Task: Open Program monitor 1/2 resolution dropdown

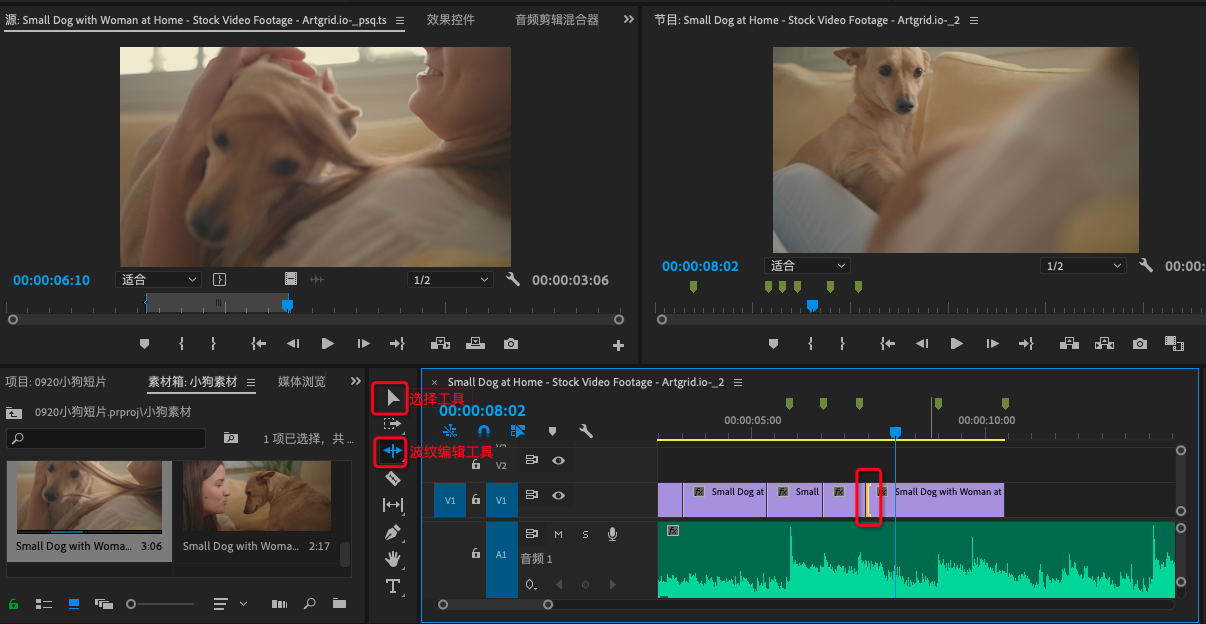Action: 1084,266
